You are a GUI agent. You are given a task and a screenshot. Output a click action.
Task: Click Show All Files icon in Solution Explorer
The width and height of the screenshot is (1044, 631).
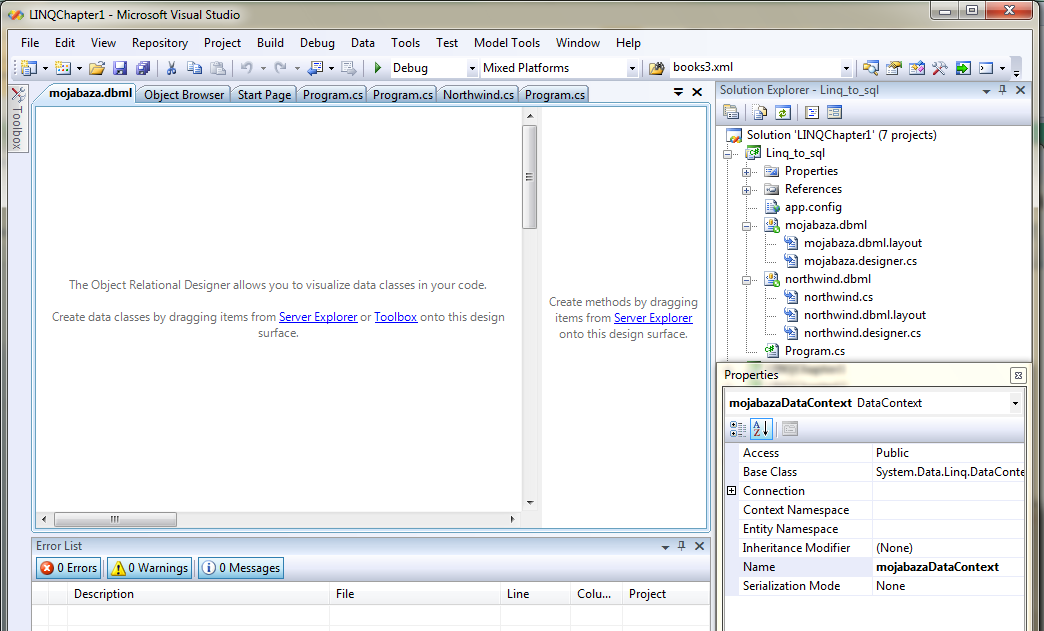pos(760,112)
